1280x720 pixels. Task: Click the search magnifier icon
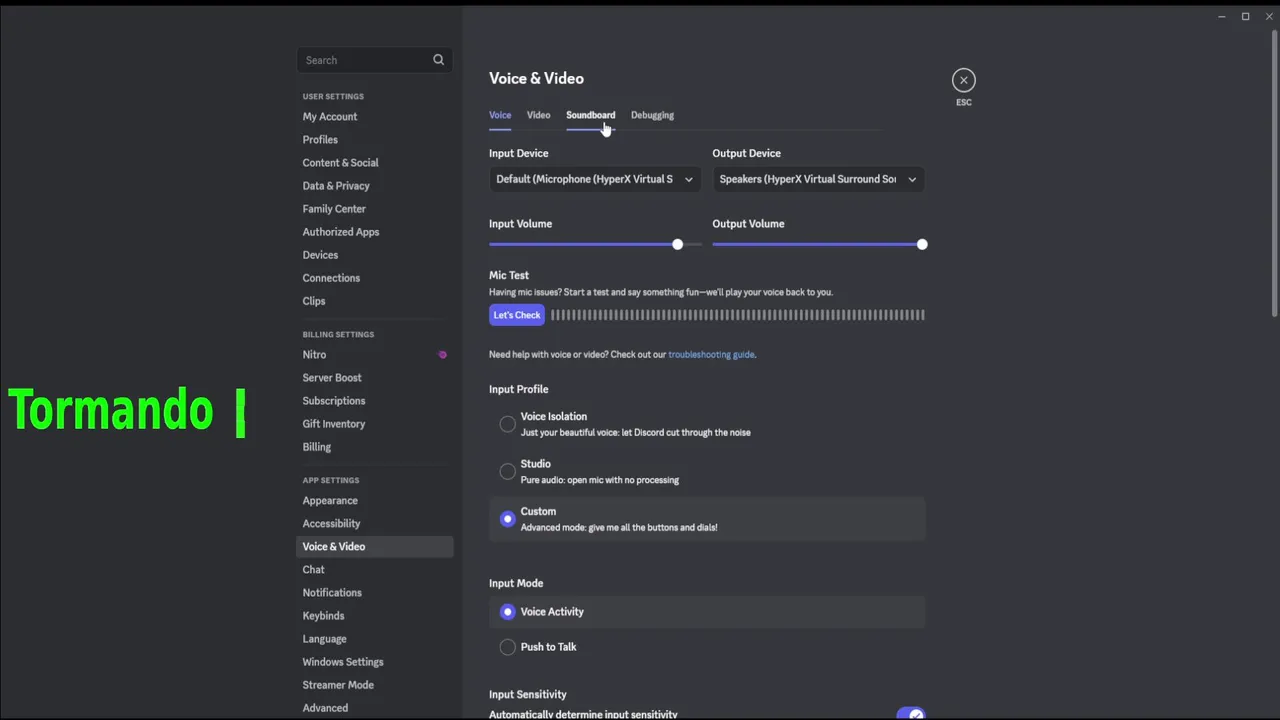point(438,60)
